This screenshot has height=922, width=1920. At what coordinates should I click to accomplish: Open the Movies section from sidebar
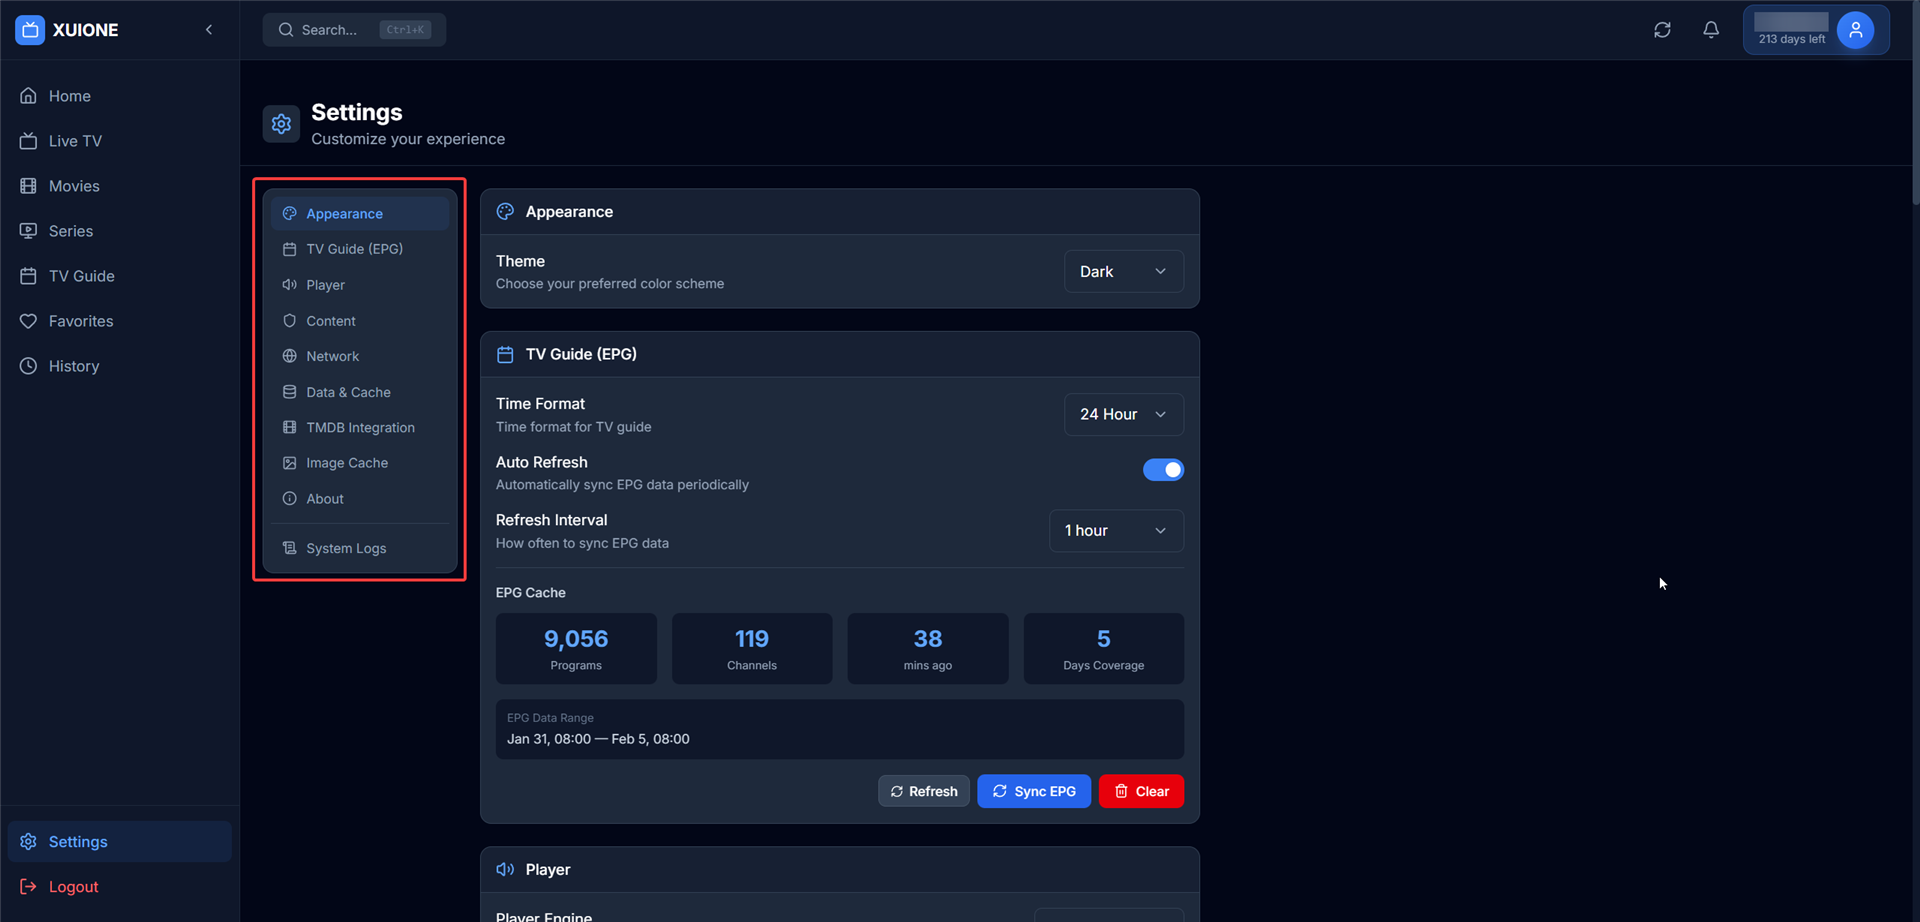pos(74,186)
